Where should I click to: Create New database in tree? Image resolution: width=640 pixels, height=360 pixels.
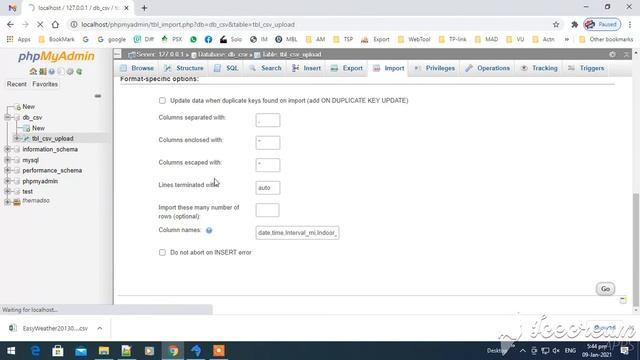[x=29, y=107]
